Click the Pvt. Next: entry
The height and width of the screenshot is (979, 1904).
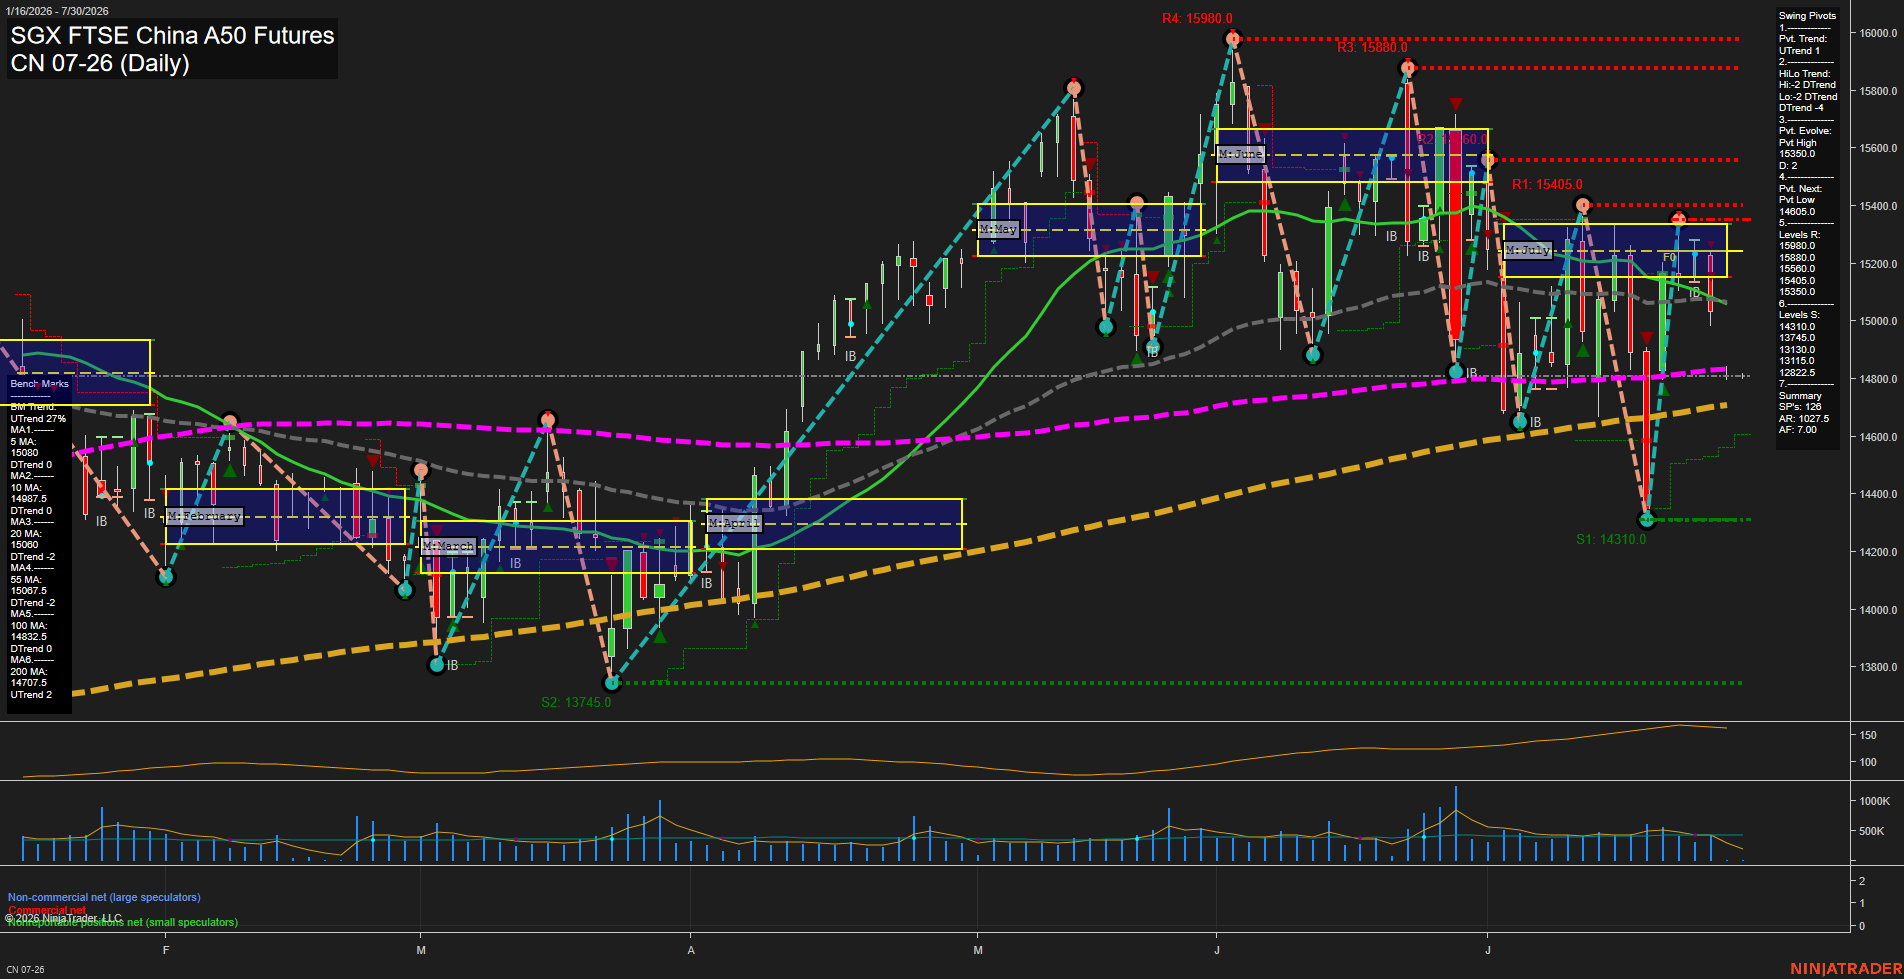tap(1800, 189)
